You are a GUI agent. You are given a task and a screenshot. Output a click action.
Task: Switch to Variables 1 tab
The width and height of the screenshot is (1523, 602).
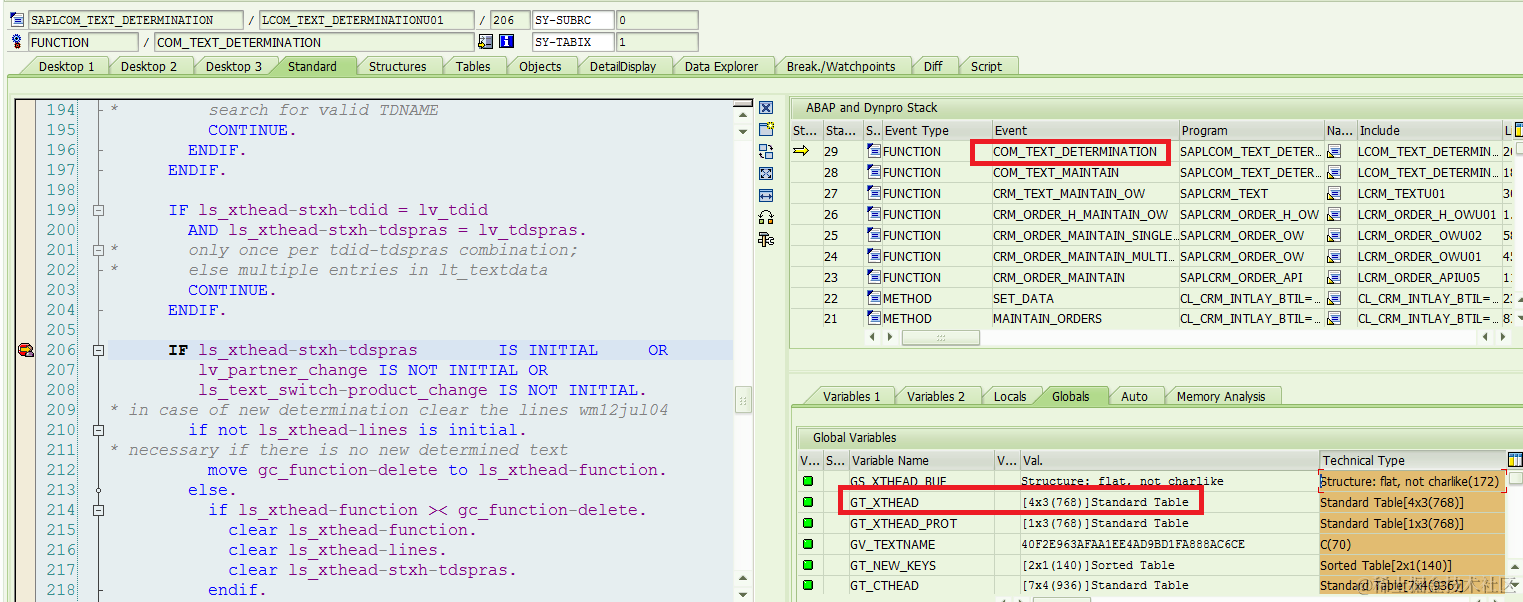[852, 396]
